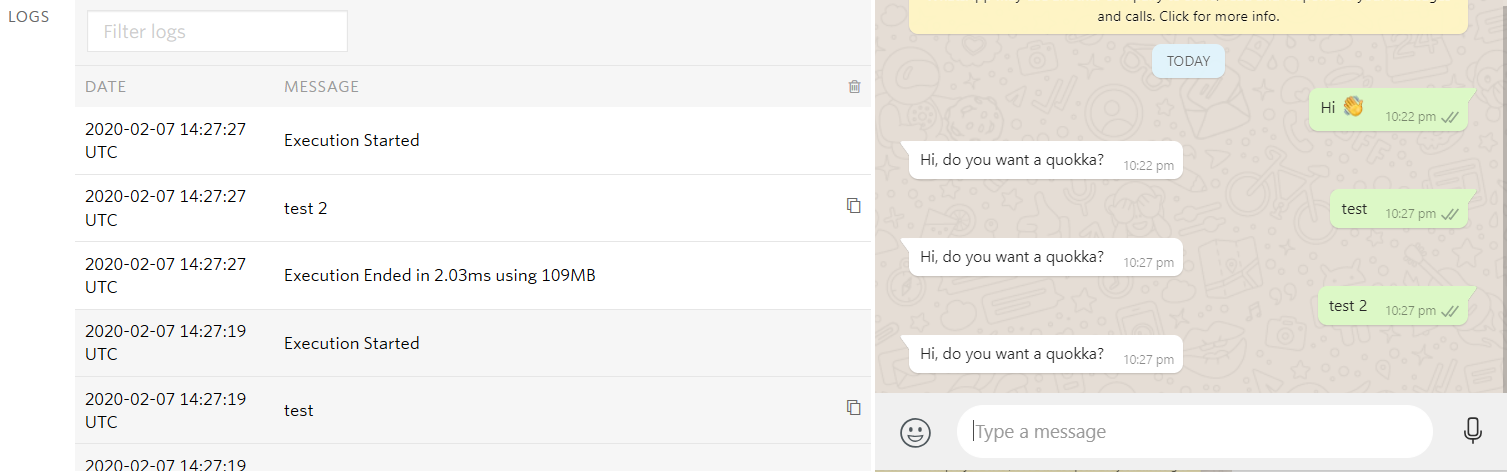
Task: Click the MESSAGE column header
Action: (x=321, y=87)
